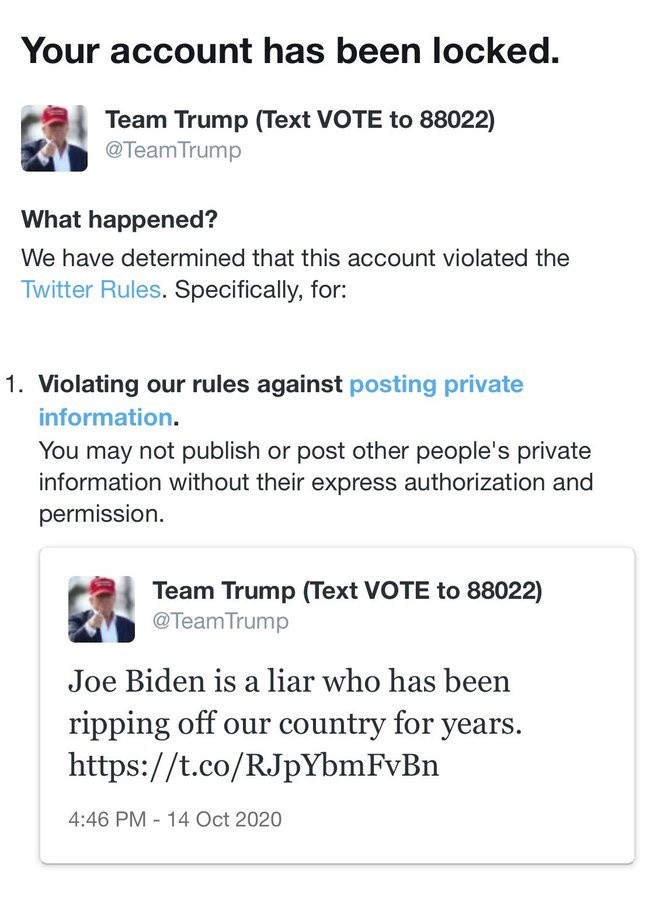Click the bold "Violating our rules against" text
Screen dimensions: 657x900
tap(190, 385)
